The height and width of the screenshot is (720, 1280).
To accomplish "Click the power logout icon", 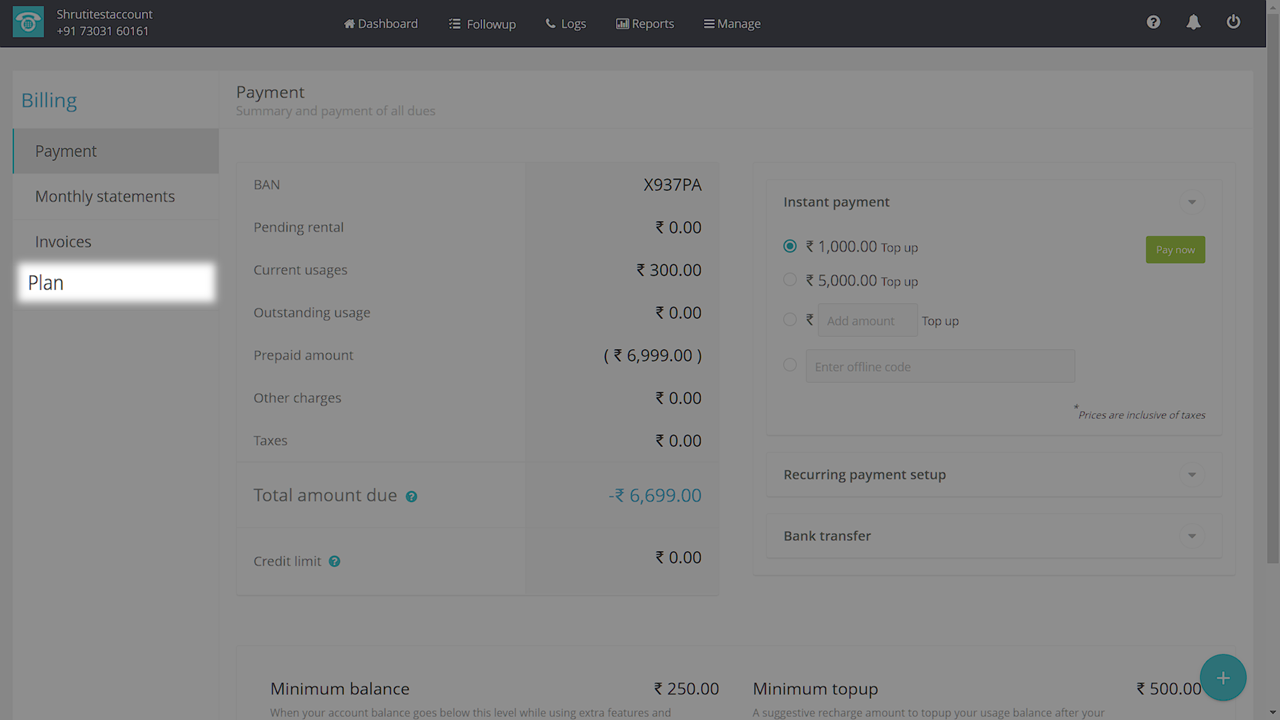I will tap(1233, 22).
